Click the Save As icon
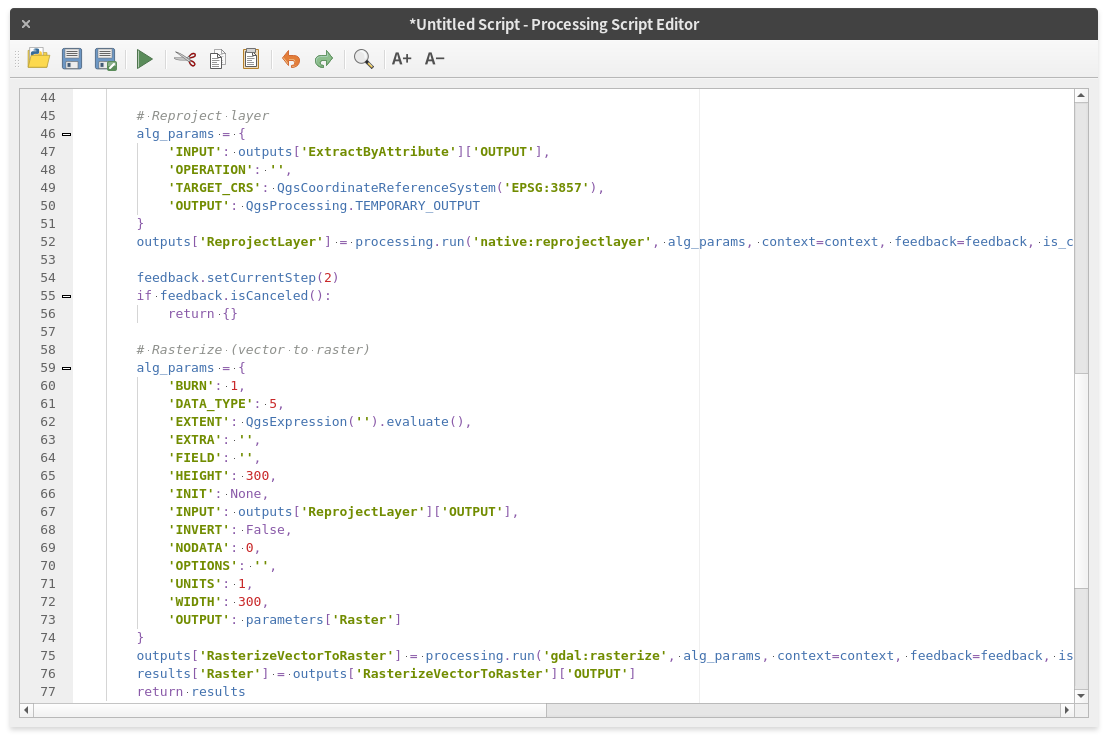 105,59
